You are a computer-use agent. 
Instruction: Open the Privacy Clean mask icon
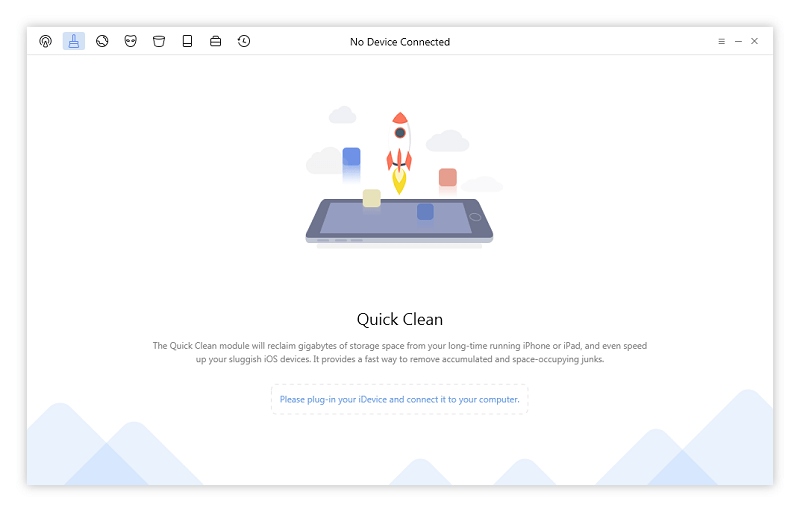coord(131,41)
